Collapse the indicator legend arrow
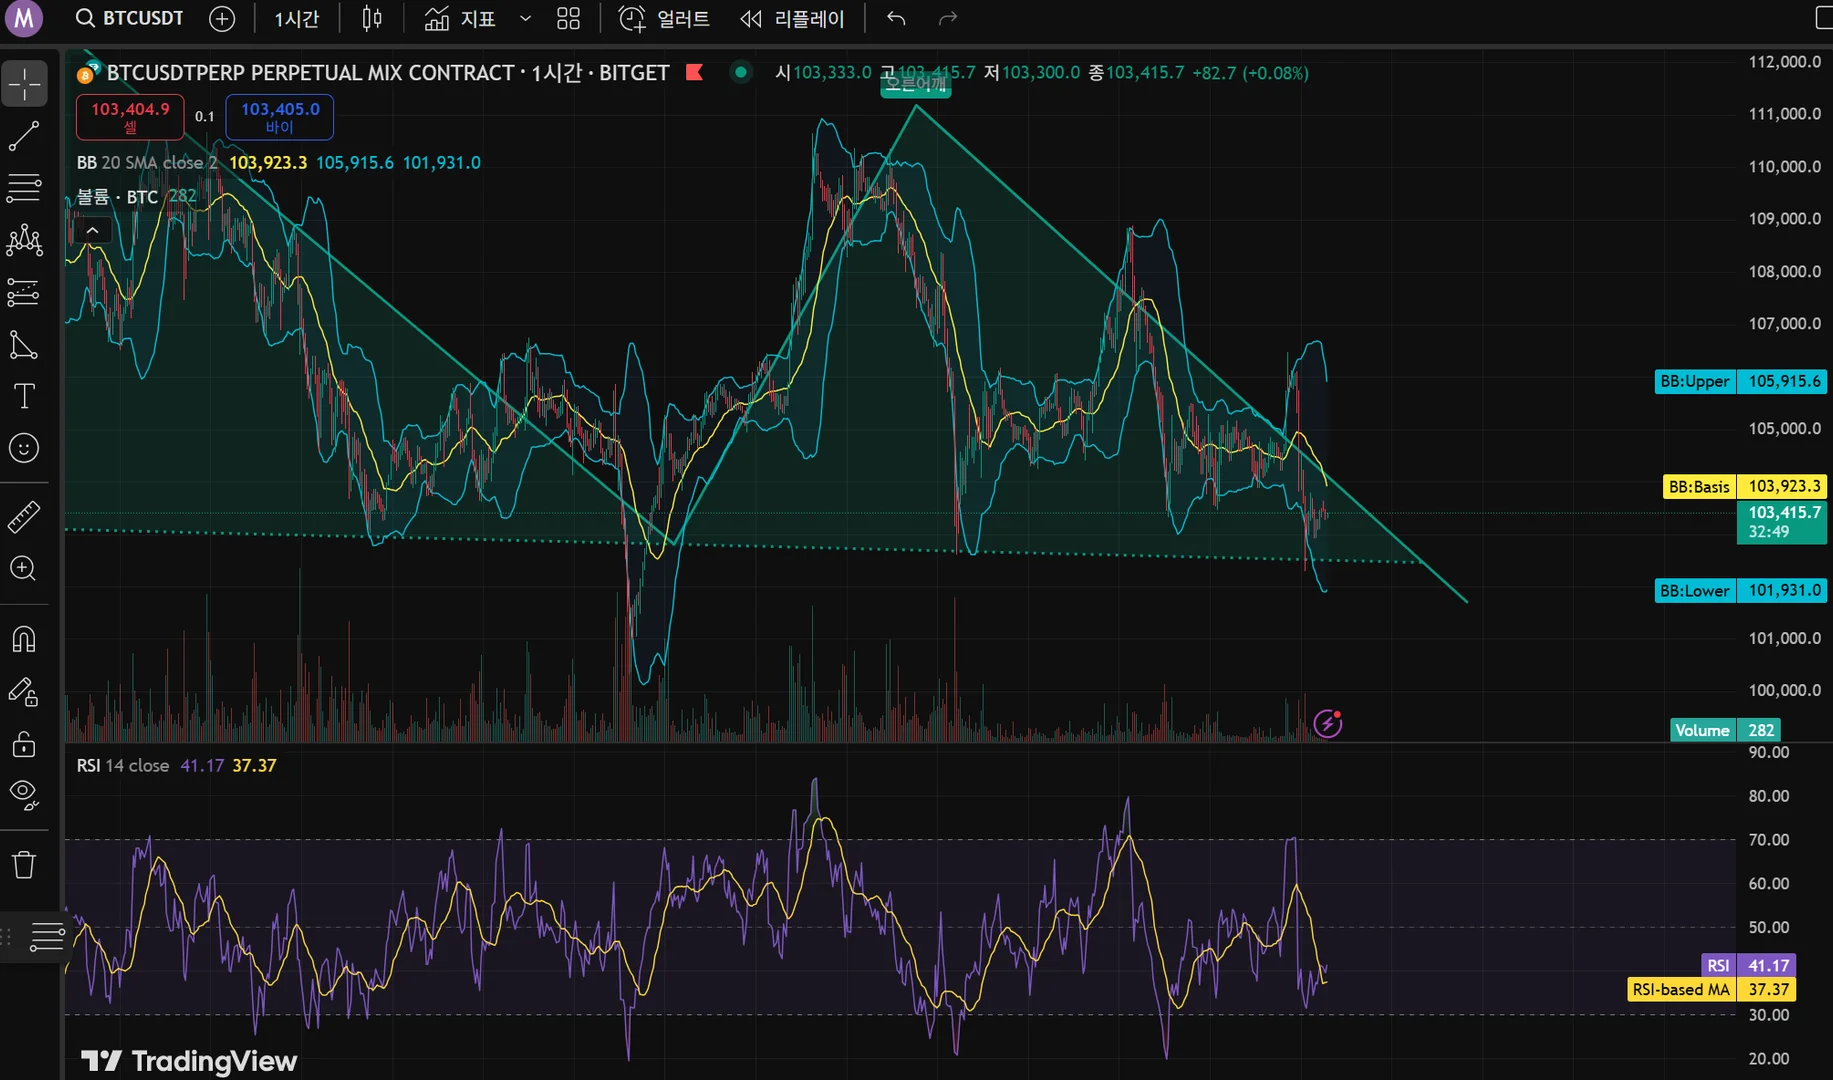The image size is (1833, 1080). pos(92,230)
